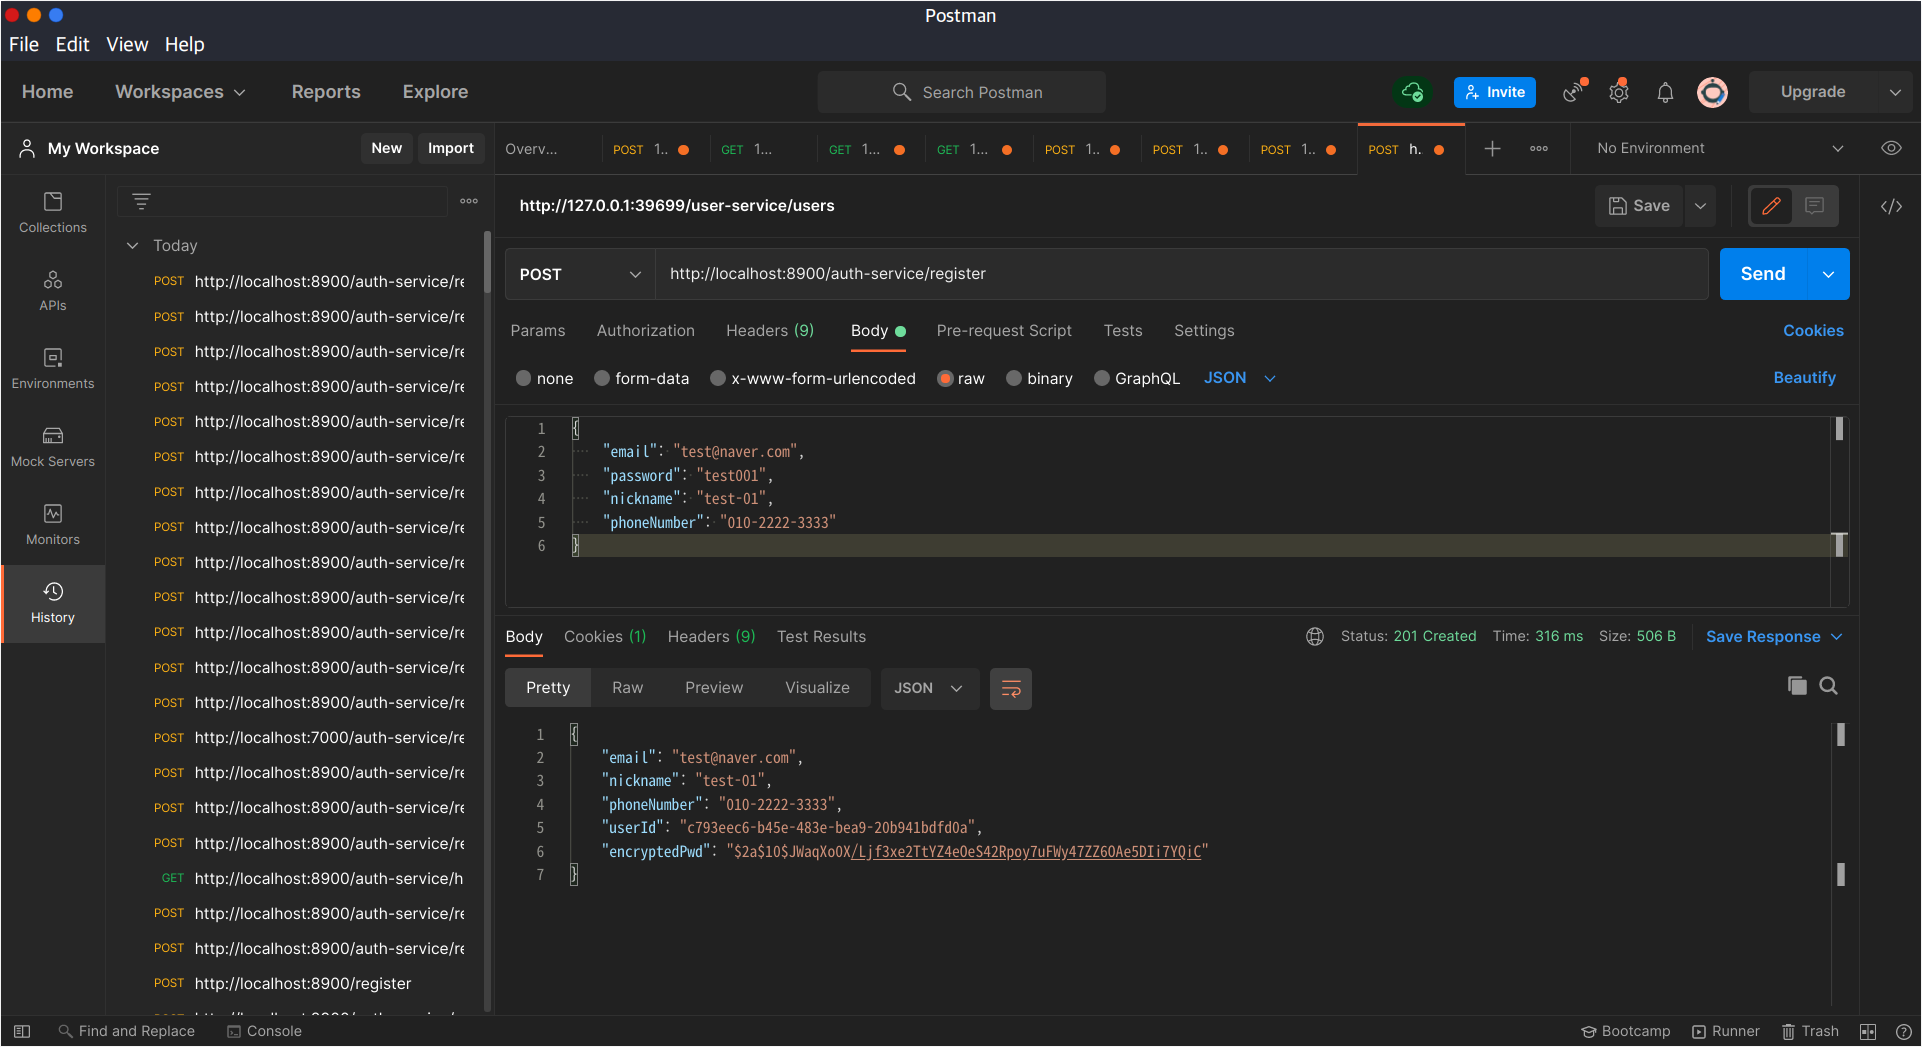Open the response Cookies (1) tab
The width and height of the screenshot is (1922, 1047).
(x=605, y=637)
